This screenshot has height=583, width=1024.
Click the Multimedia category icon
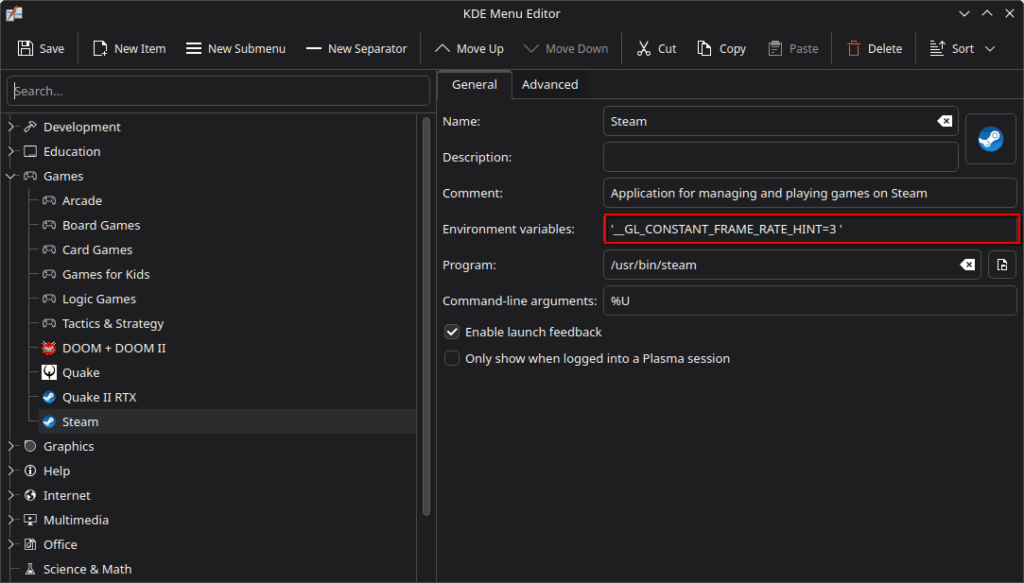click(30, 520)
